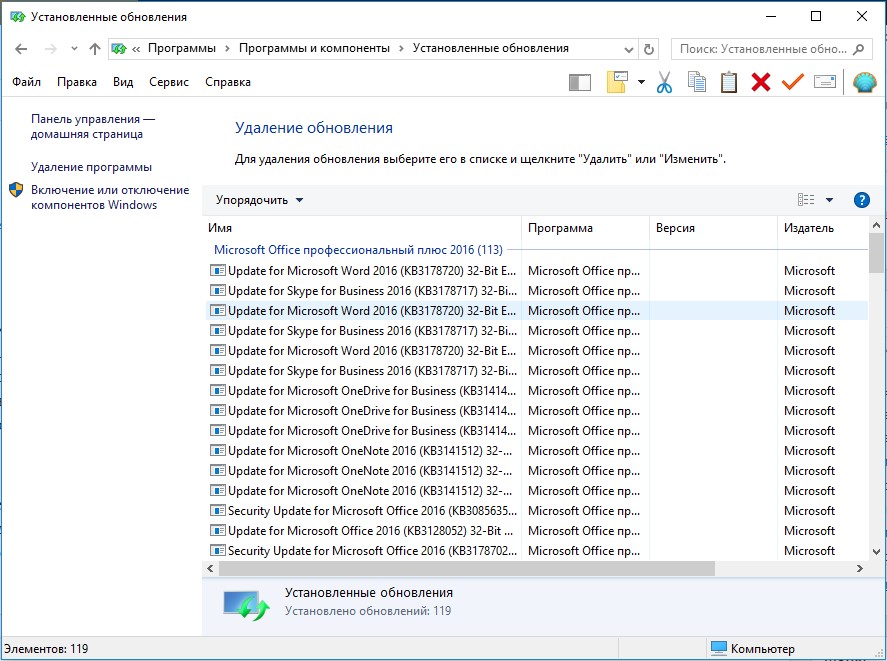This screenshot has width=887, height=661.
Task: Open the 'Удаление программы' link
Action: coord(91,168)
